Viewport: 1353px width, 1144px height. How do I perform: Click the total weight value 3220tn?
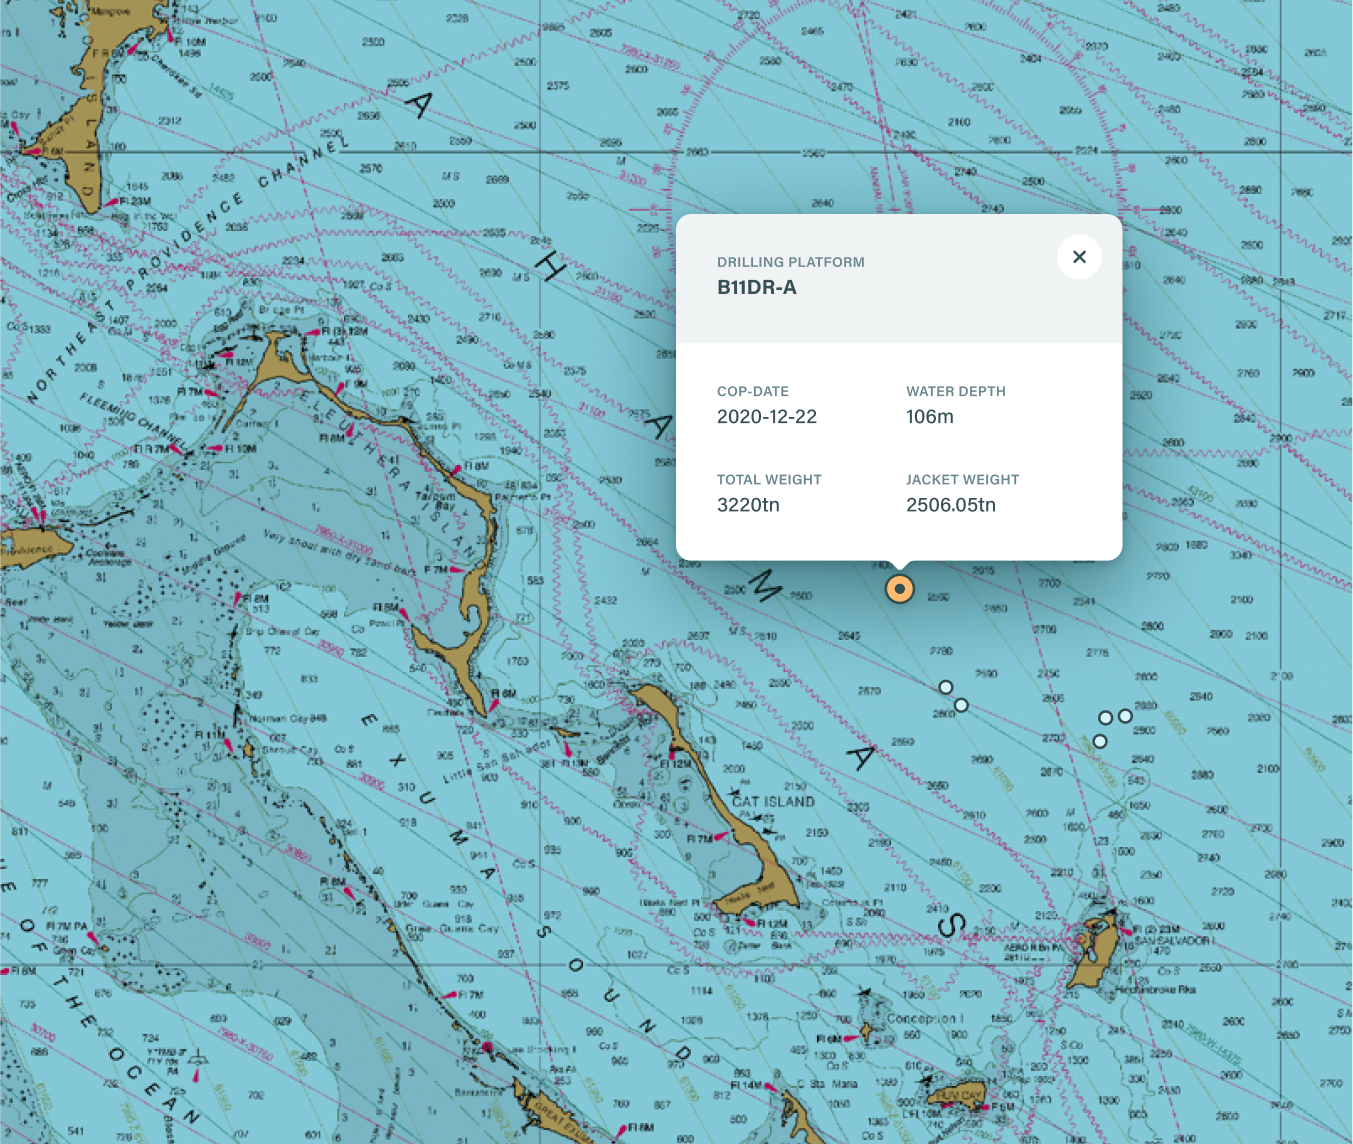coord(748,505)
